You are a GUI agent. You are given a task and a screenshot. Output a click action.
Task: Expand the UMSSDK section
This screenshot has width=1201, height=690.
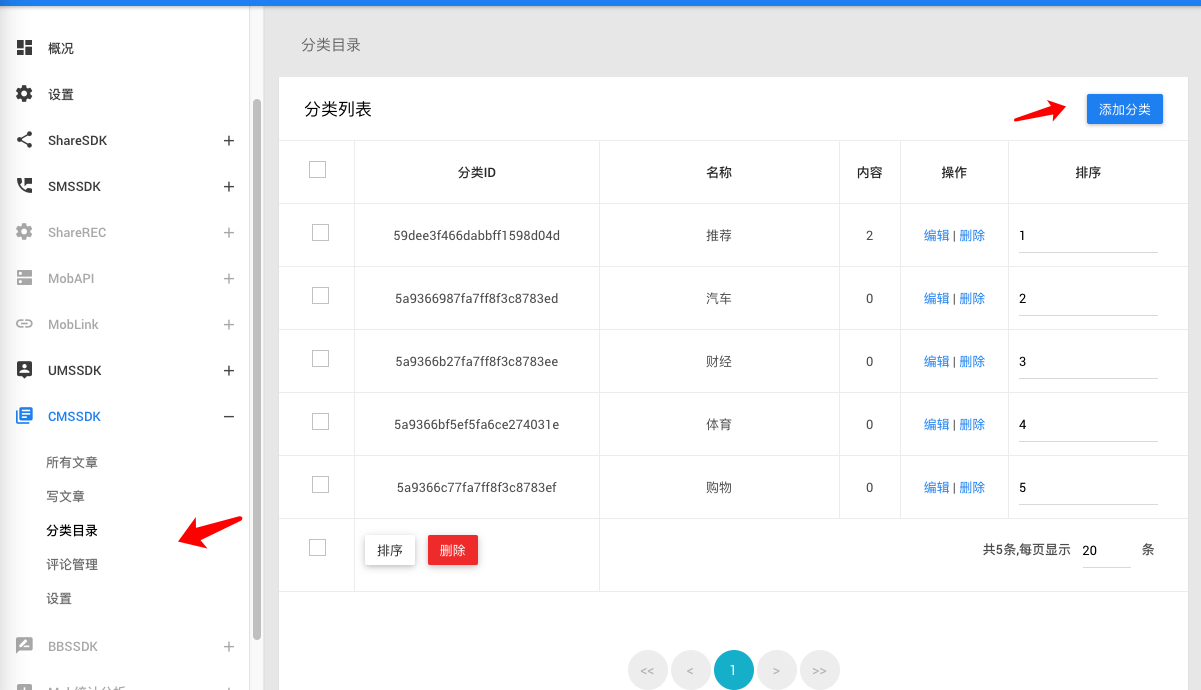click(x=229, y=369)
